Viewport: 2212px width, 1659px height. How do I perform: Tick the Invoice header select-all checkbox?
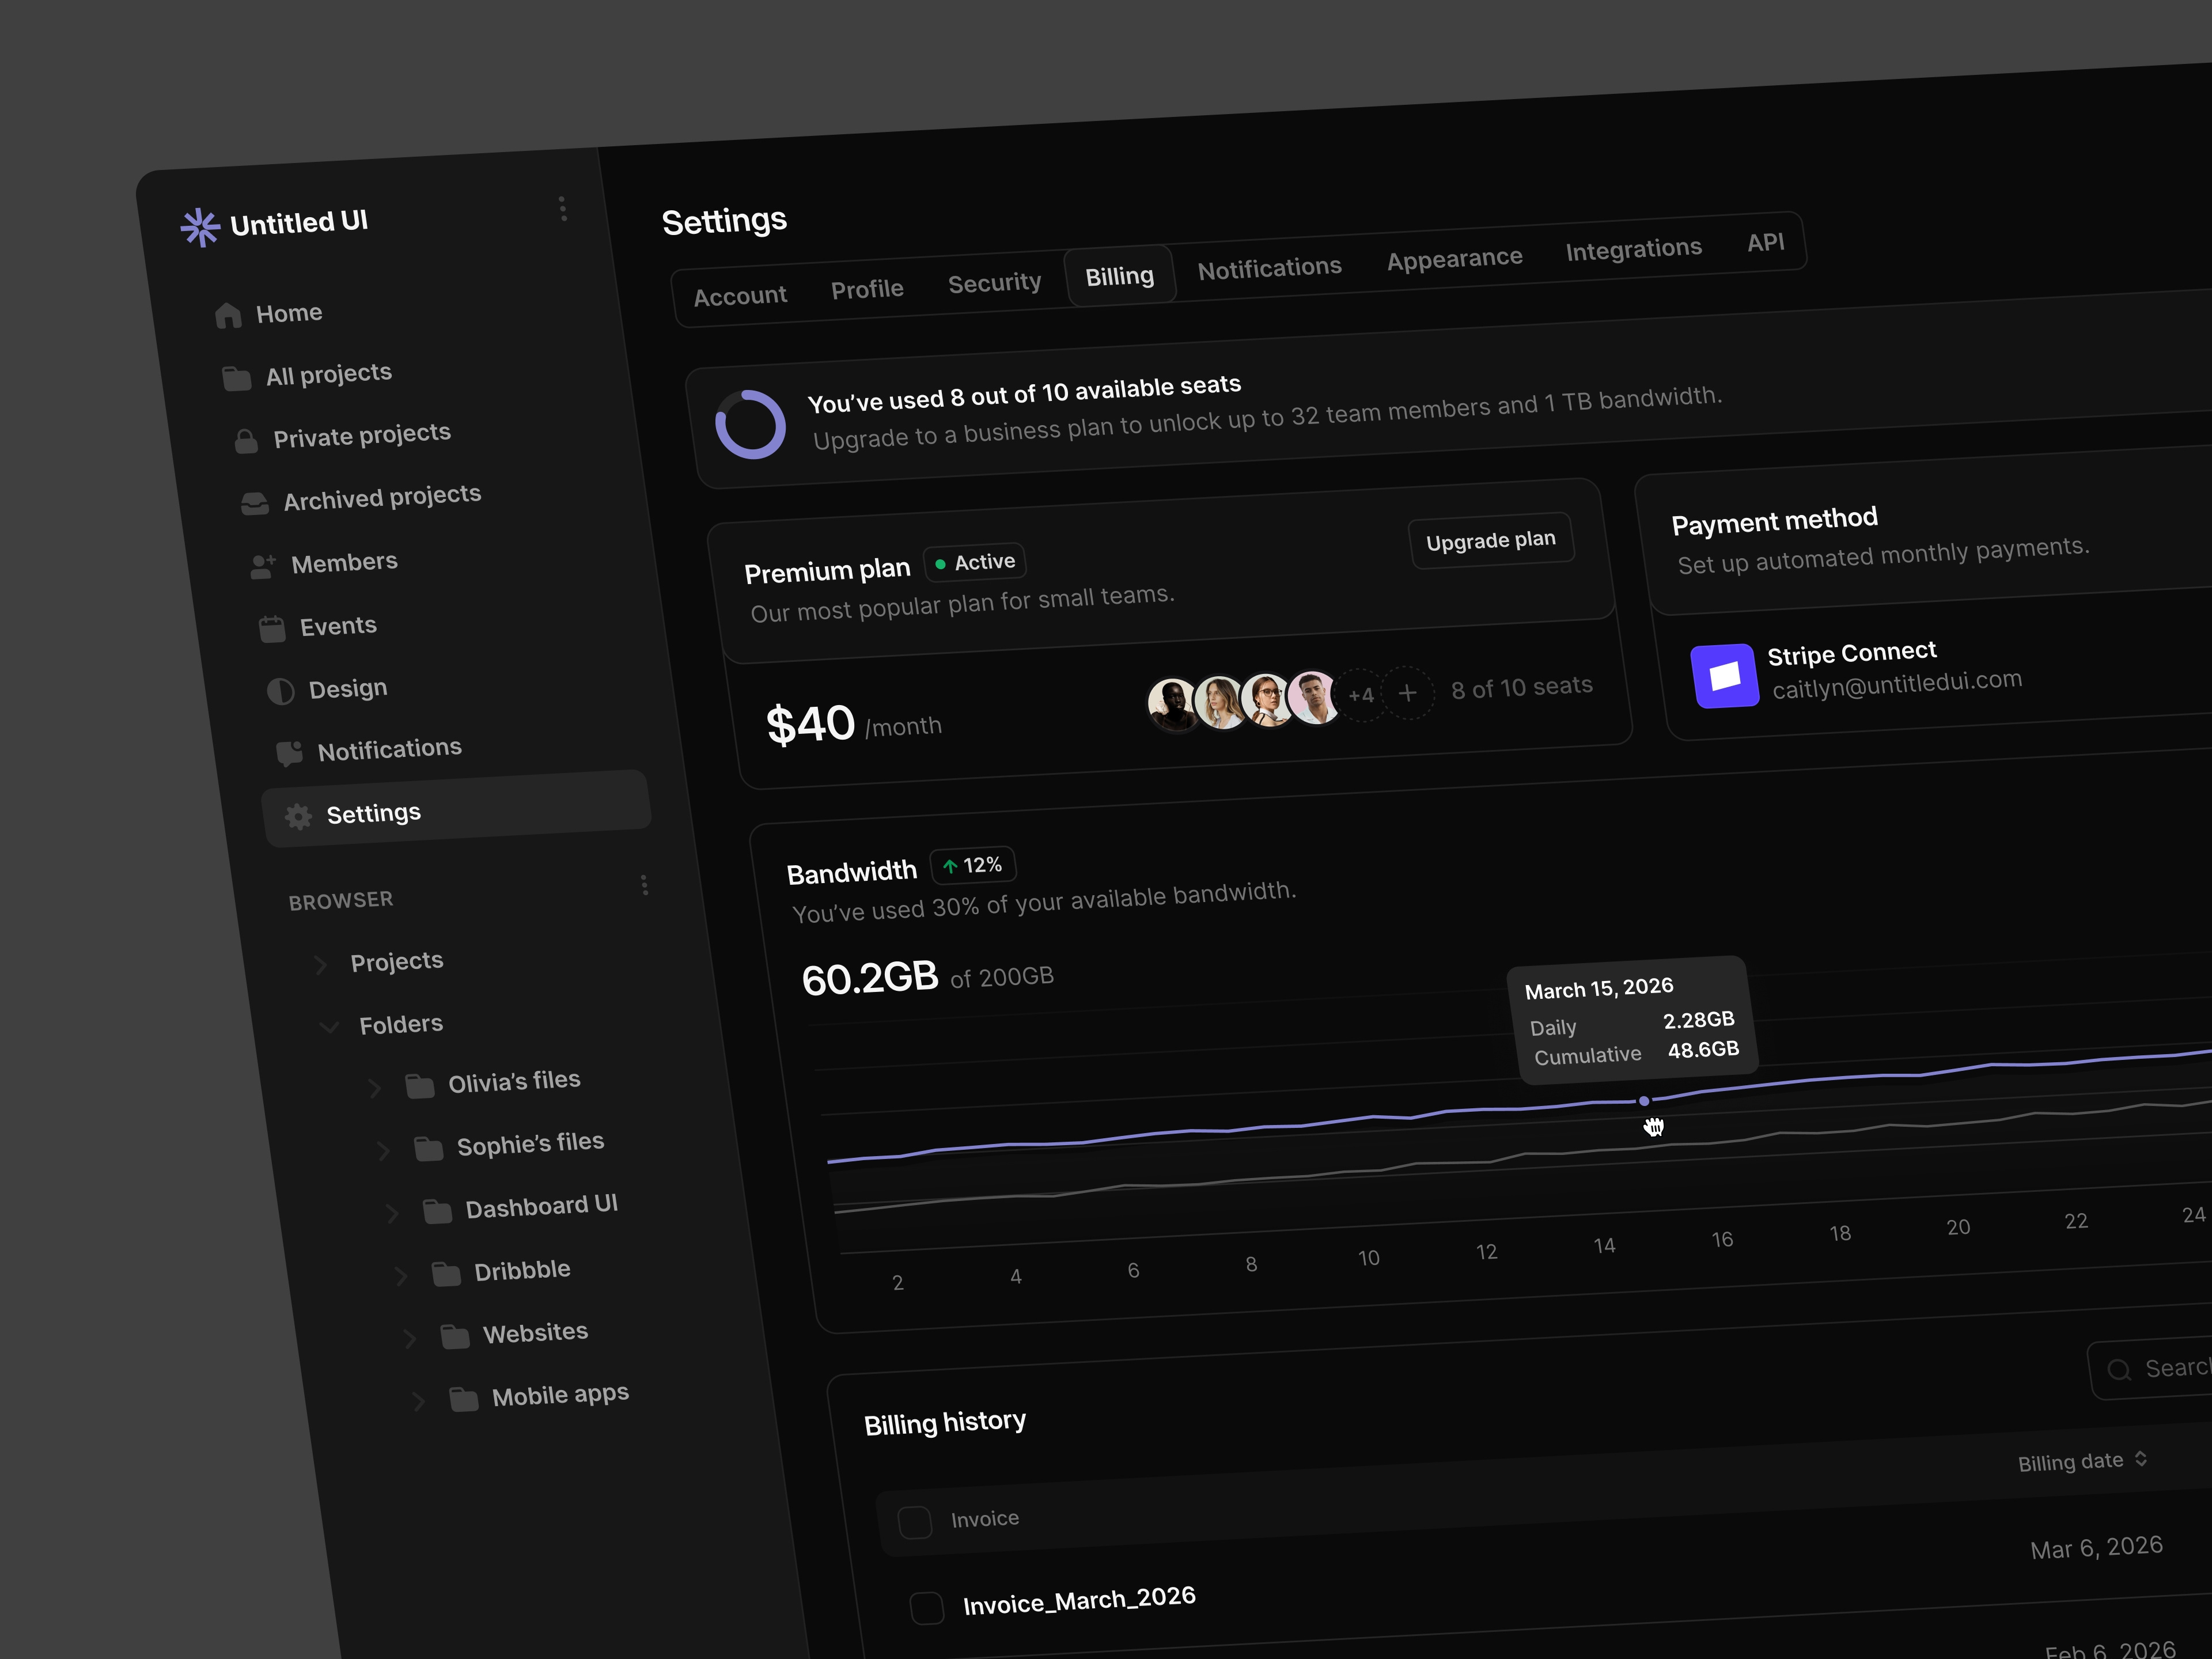point(915,1522)
